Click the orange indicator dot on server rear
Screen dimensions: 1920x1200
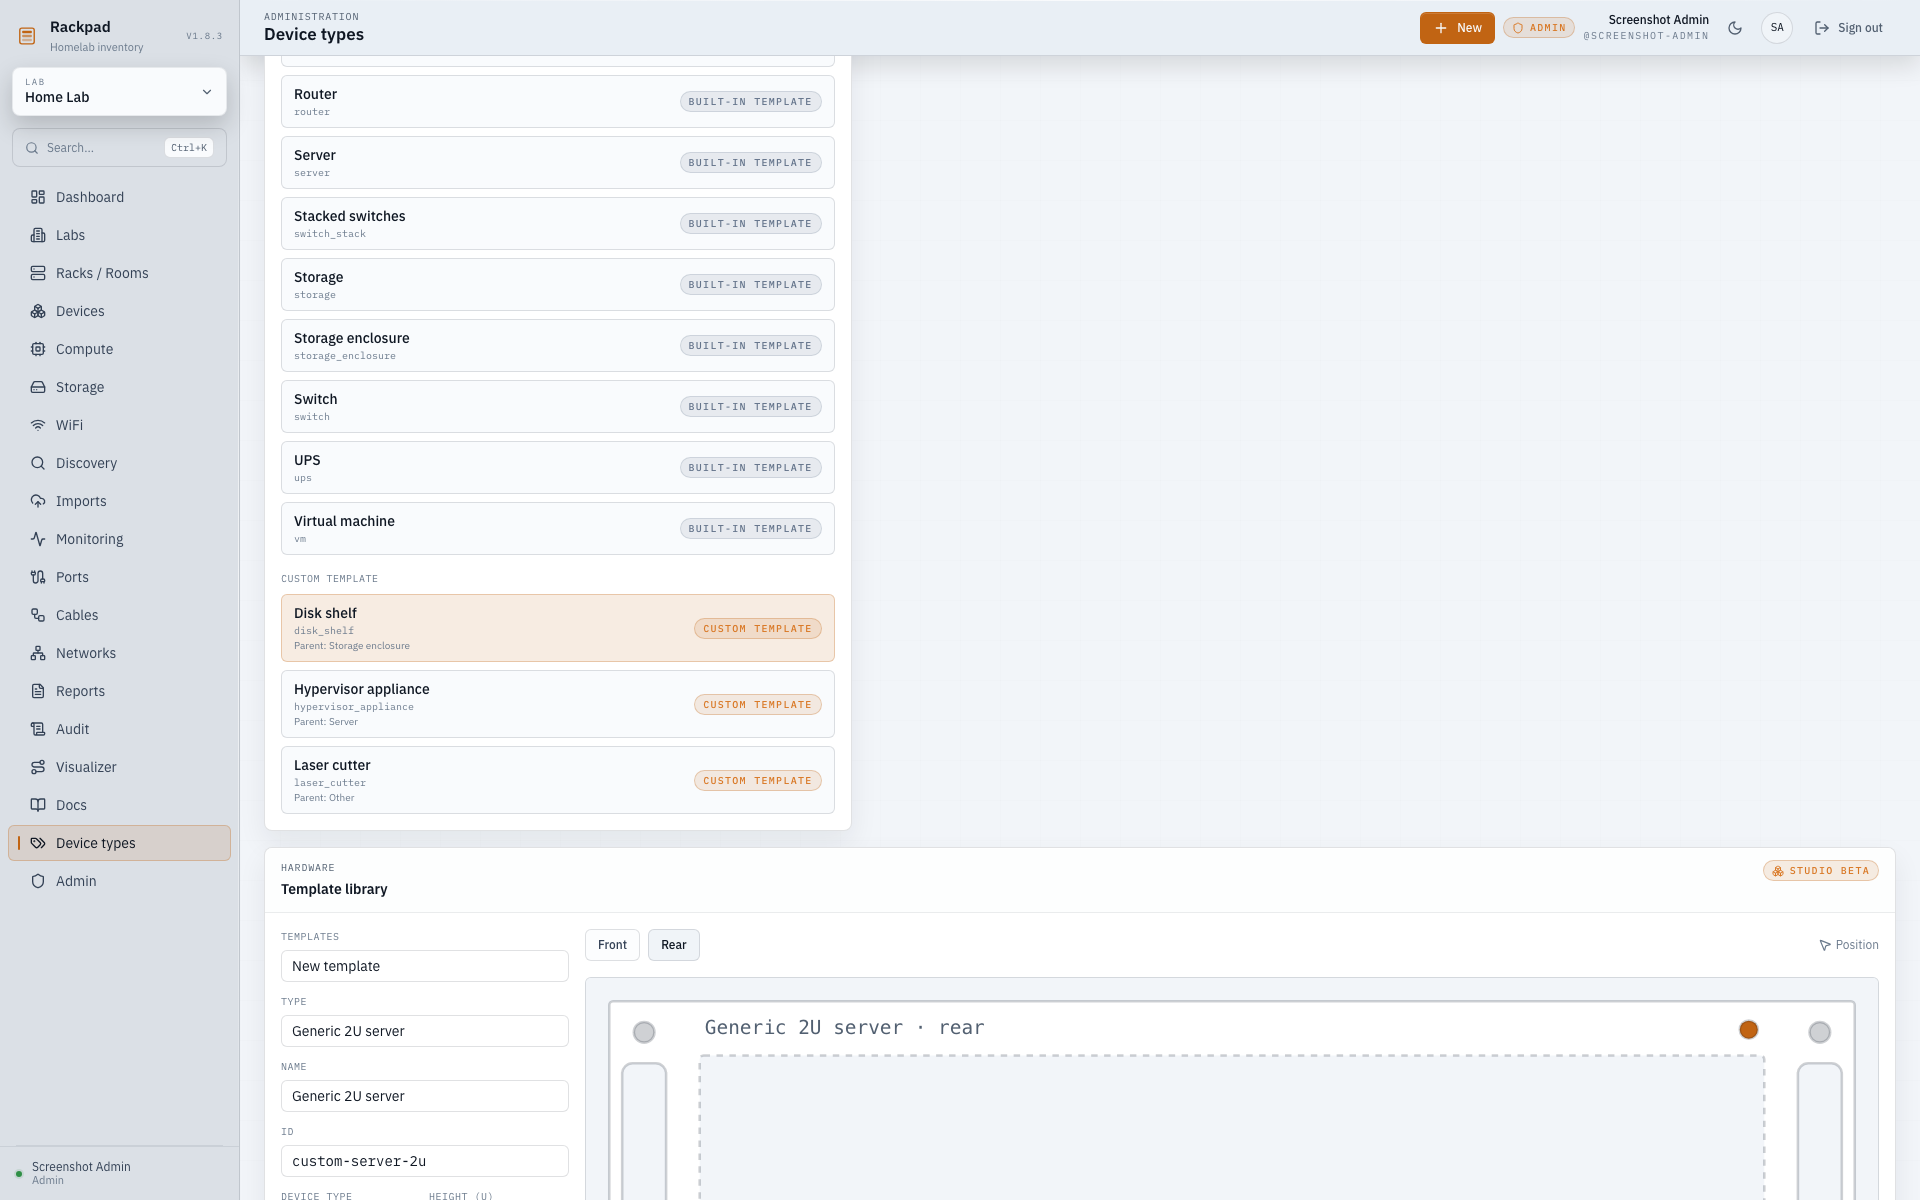(x=1748, y=1030)
